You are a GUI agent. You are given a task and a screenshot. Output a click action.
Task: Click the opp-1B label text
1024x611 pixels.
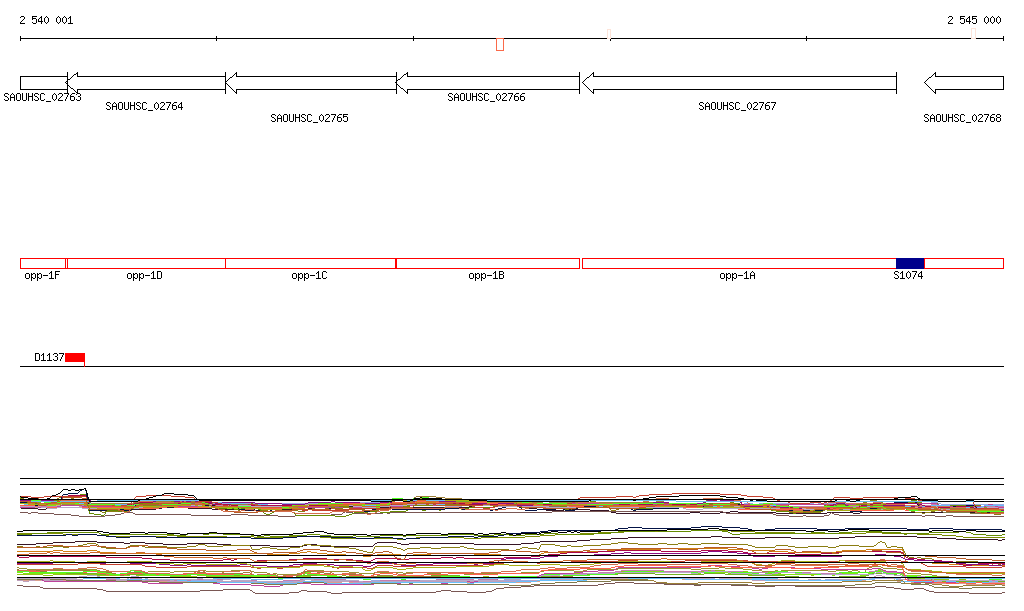(487, 275)
